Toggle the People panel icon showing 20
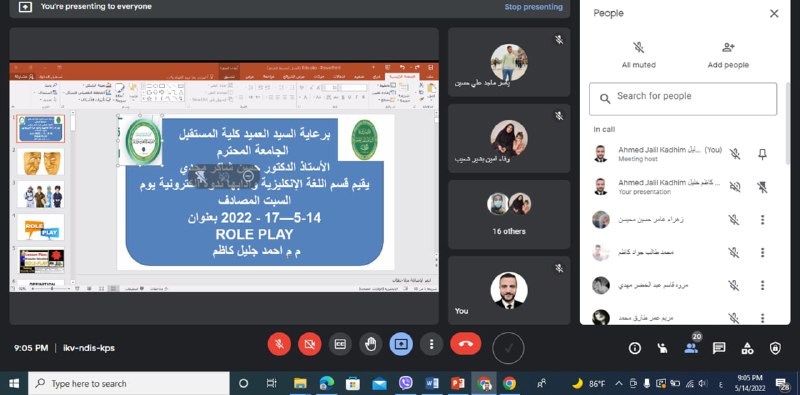Viewport: 800px width, 395px height. (x=691, y=347)
